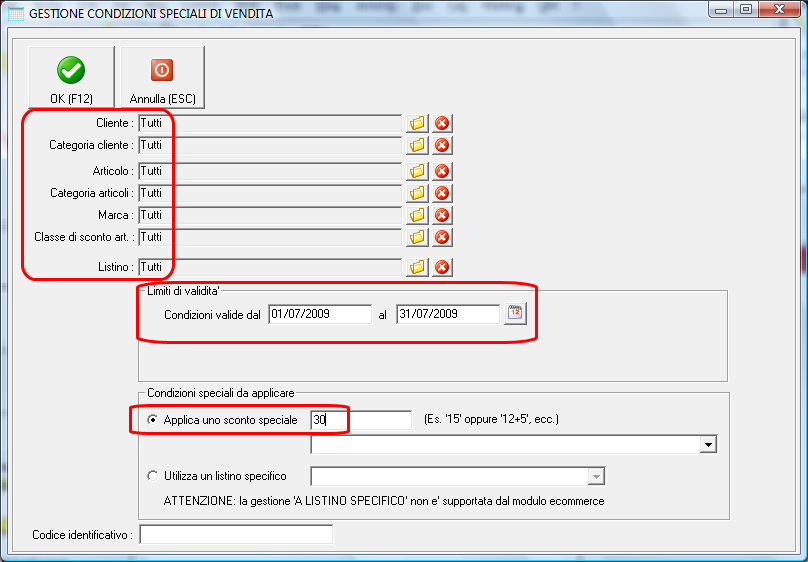Viewport: 808px width, 562px height.
Task: Click the Categoria articoli field showing Tutti
Action: pos(270,194)
